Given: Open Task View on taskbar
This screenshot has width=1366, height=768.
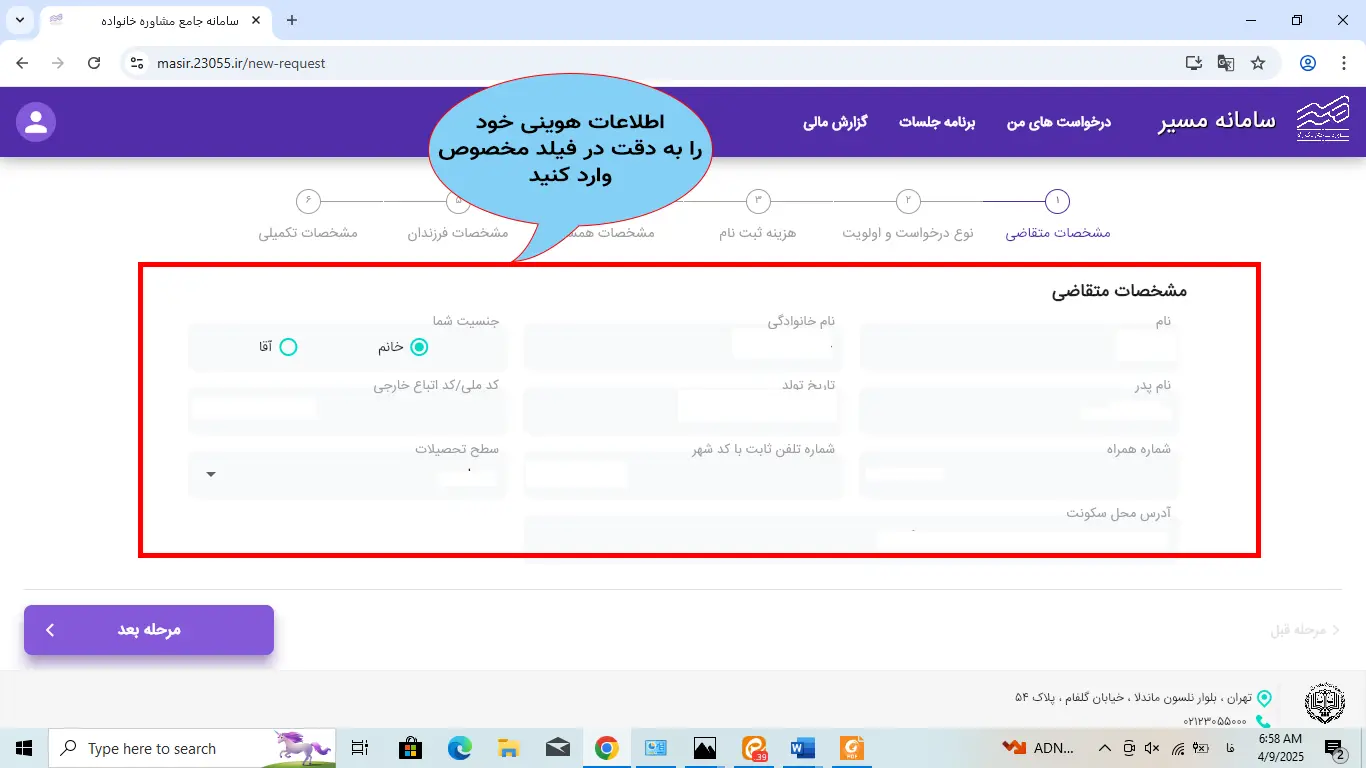Looking at the screenshot, I should [x=360, y=748].
